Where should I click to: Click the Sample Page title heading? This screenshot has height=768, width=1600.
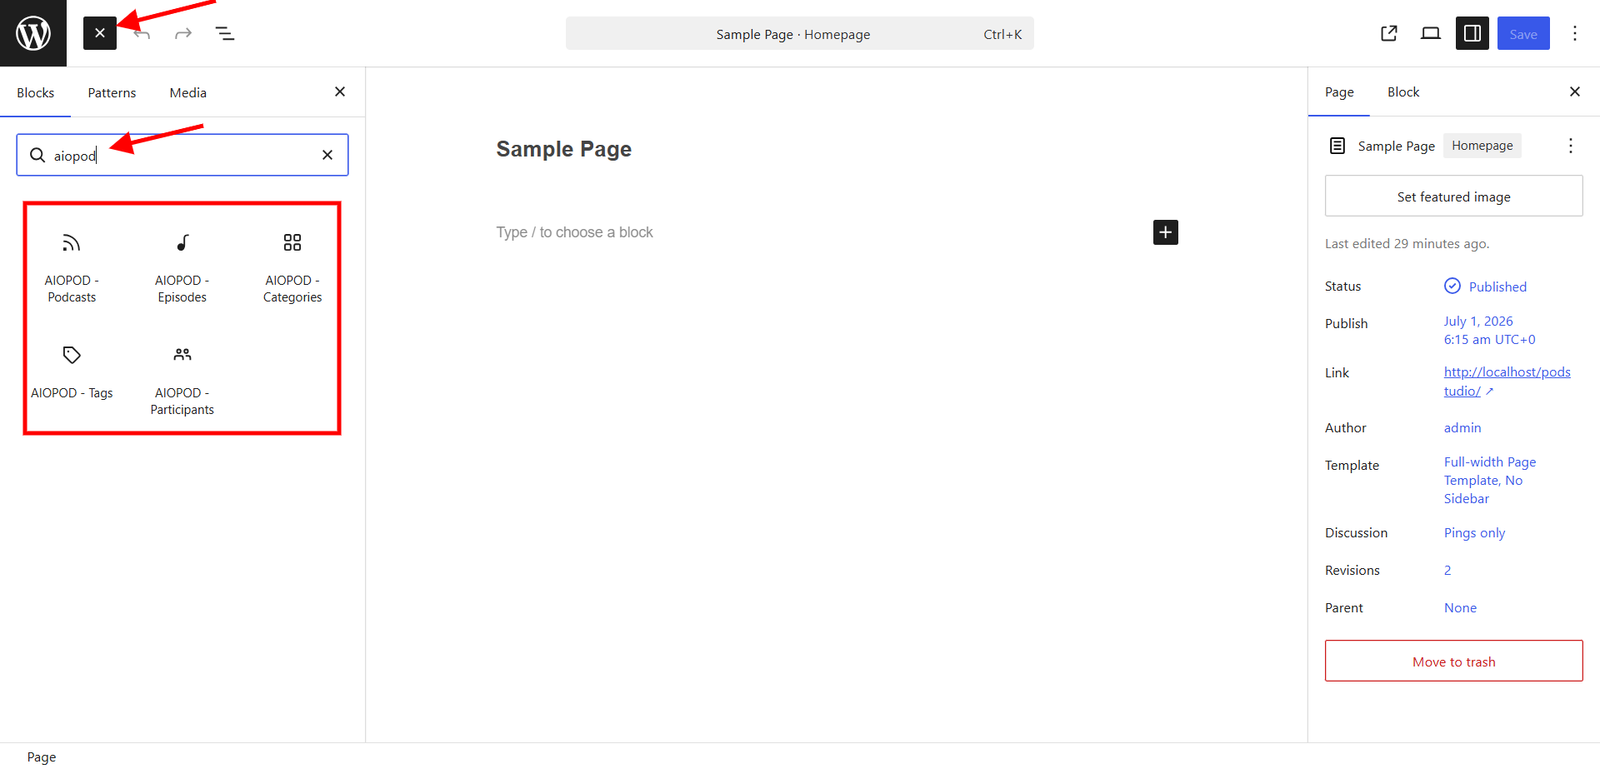coord(564,149)
